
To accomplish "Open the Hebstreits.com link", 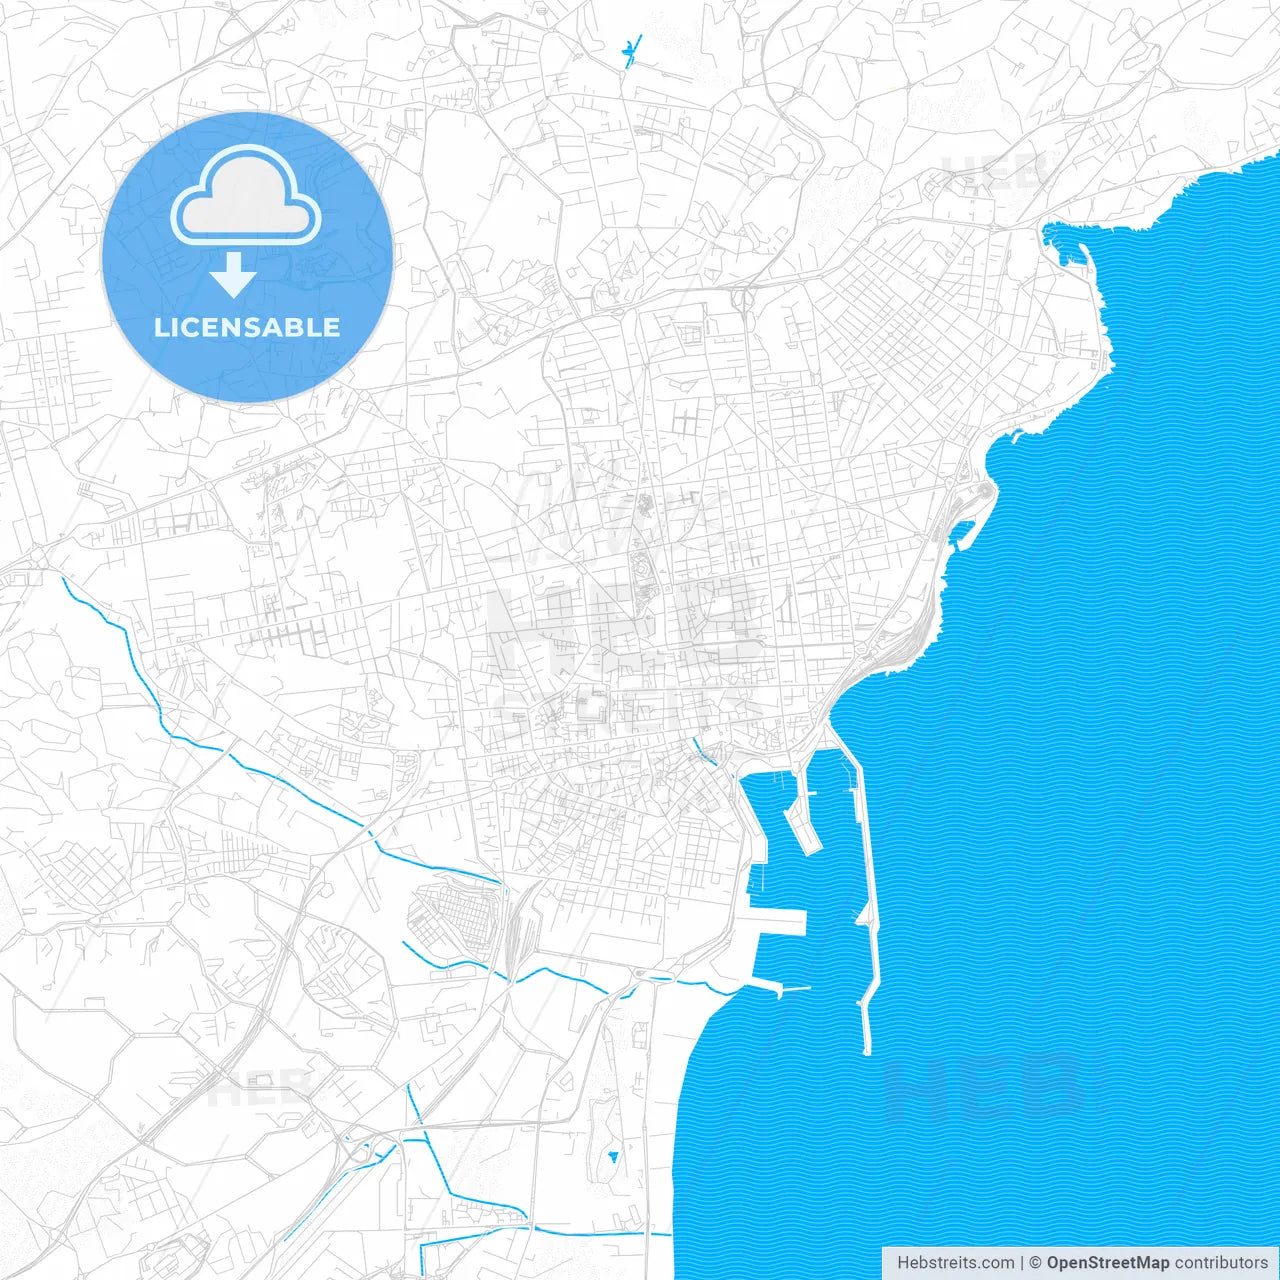I will tap(955, 1261).
